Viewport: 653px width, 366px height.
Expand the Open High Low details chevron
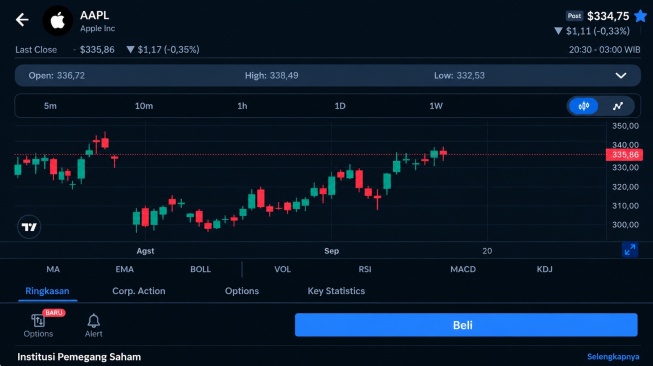coord(621,76)
